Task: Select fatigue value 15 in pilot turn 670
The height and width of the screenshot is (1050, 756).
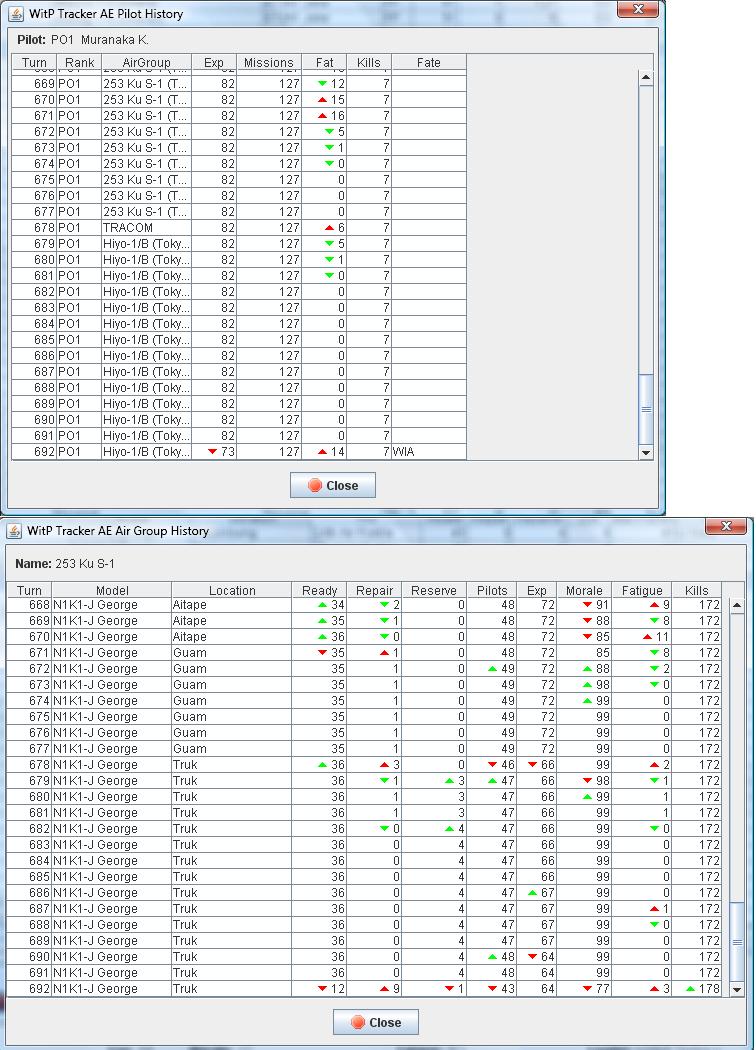Action: click(x=324, y=100)
